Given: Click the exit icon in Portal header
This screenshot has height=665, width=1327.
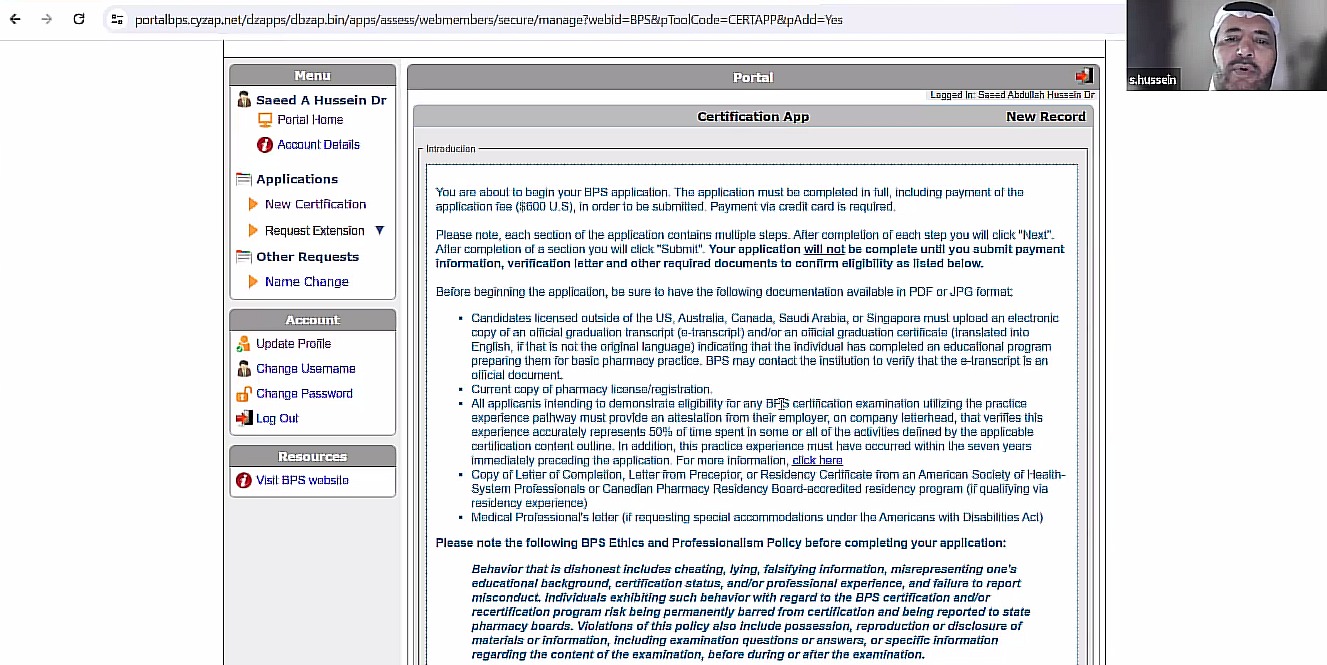Looking at the screenshot, I should click(1084, 76).
